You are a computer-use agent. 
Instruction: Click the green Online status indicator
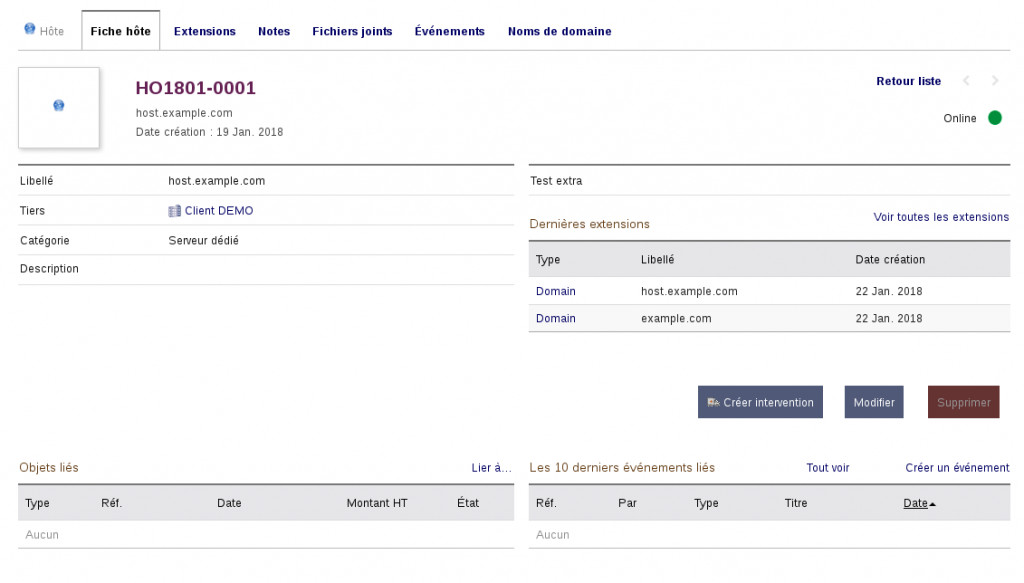995,118
